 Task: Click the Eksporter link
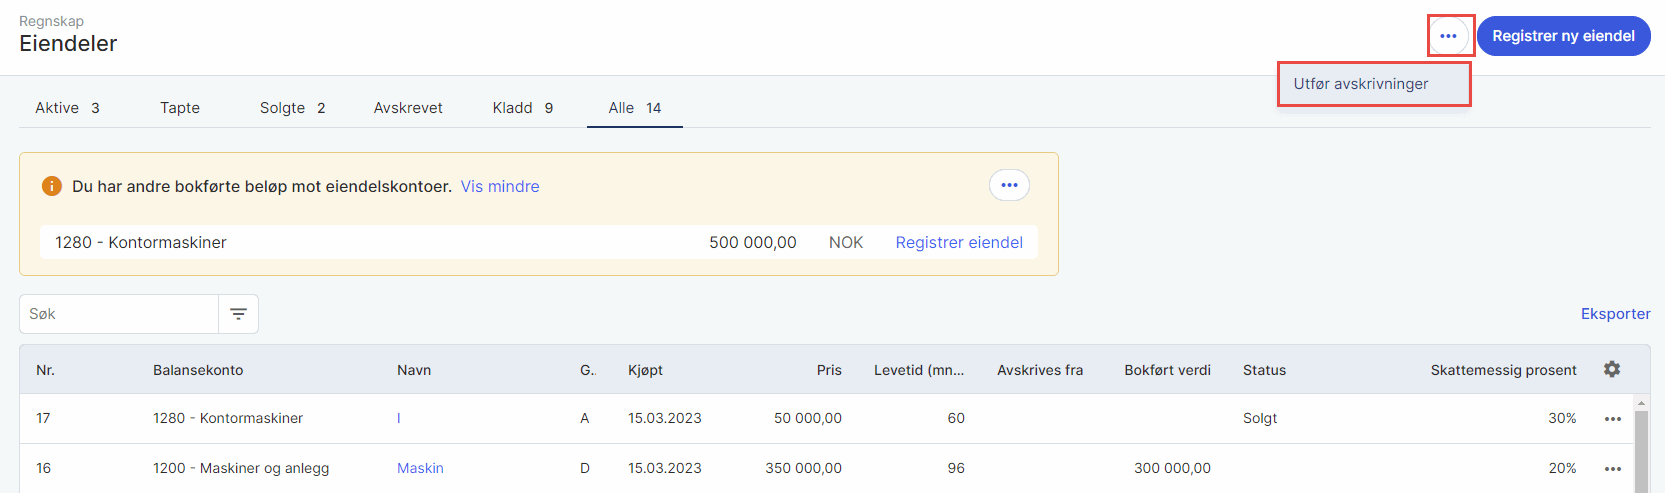tap(1615, 314)
